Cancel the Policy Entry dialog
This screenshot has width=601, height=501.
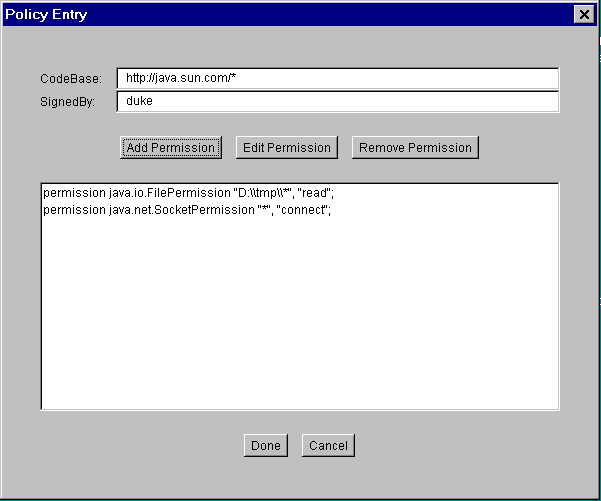pos(328,446)
